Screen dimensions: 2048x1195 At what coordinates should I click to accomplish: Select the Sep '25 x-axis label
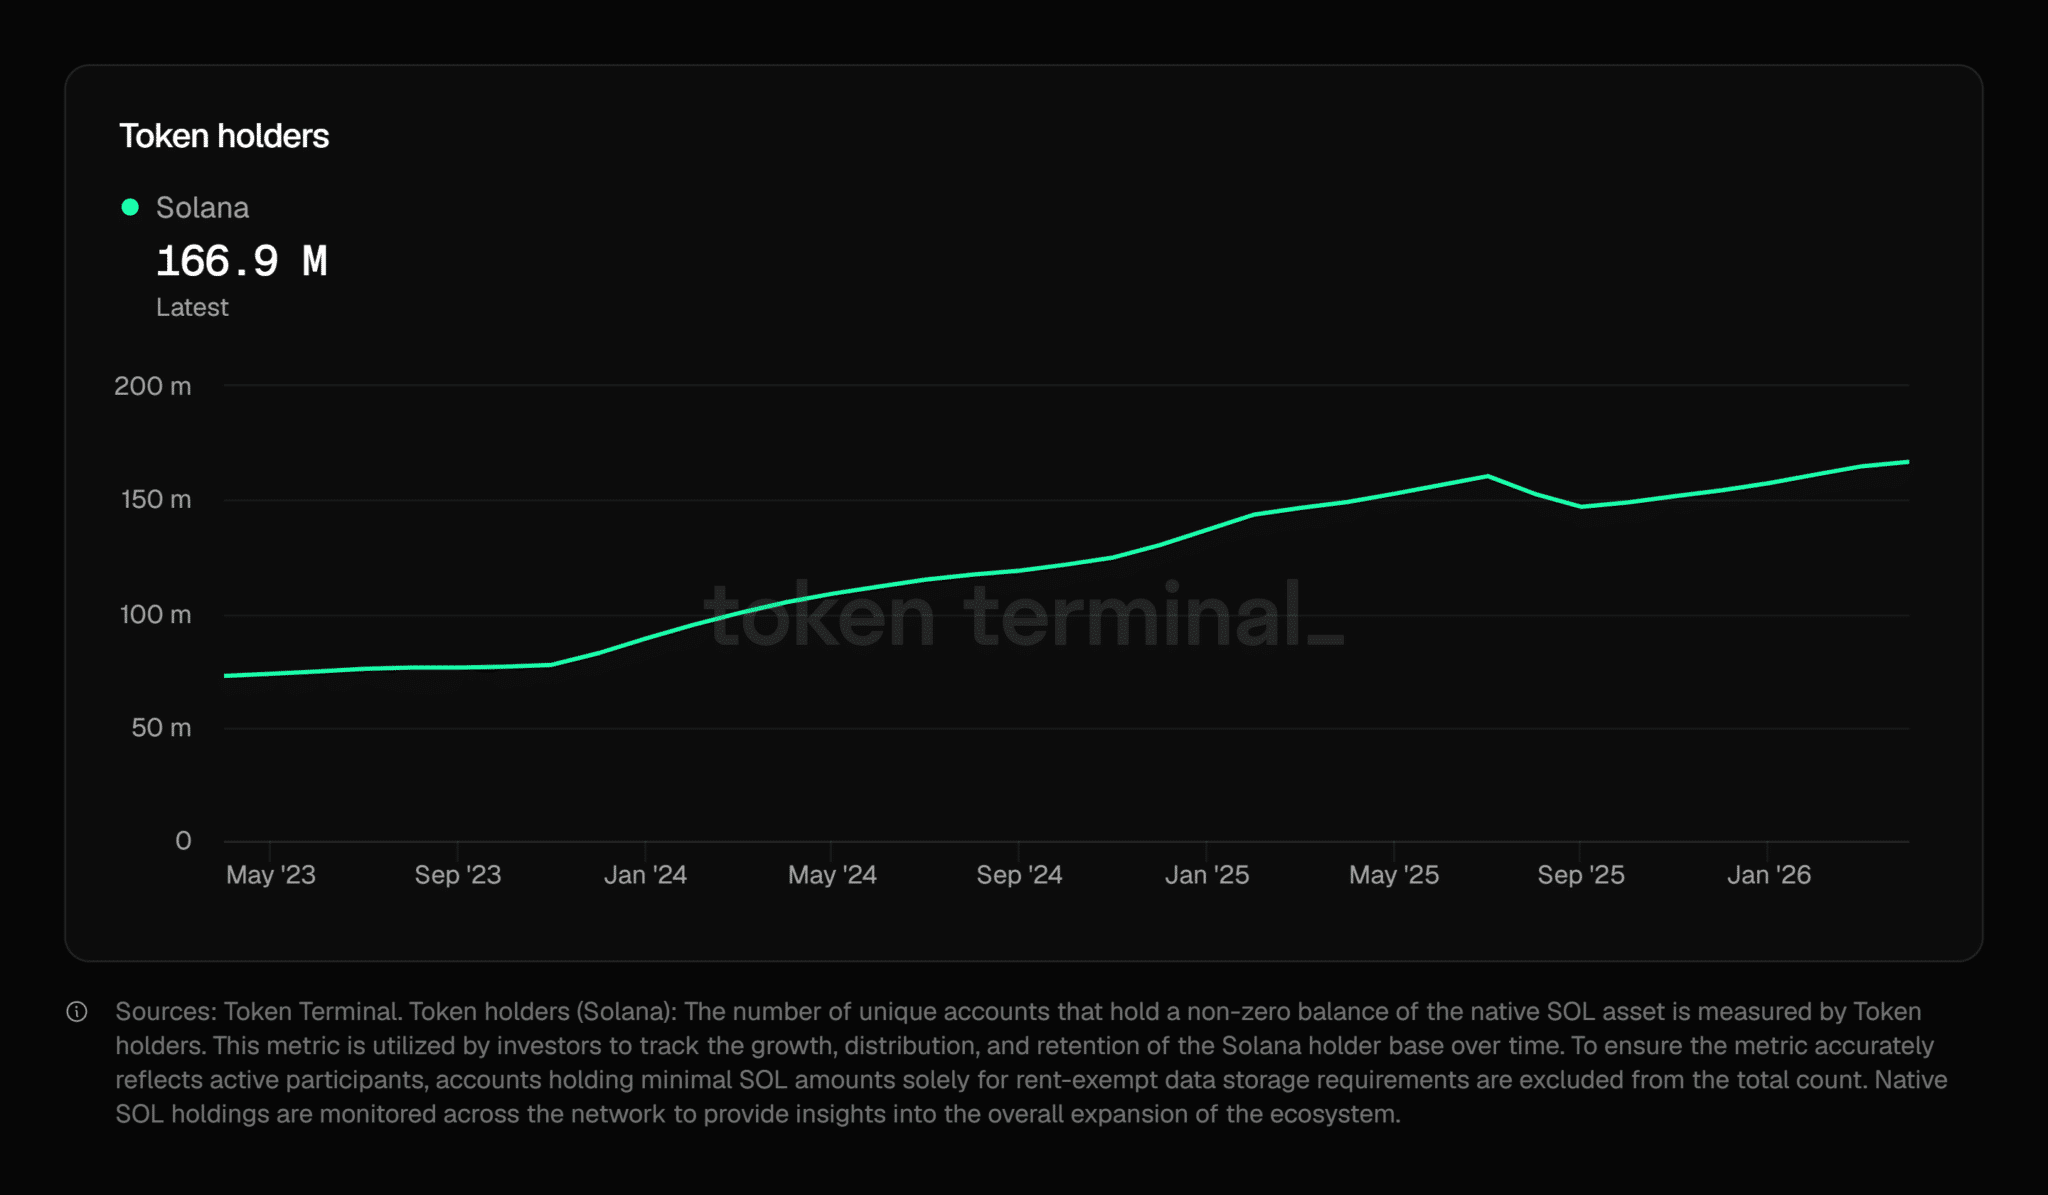pyautogui.click(x=1581, y=875)
